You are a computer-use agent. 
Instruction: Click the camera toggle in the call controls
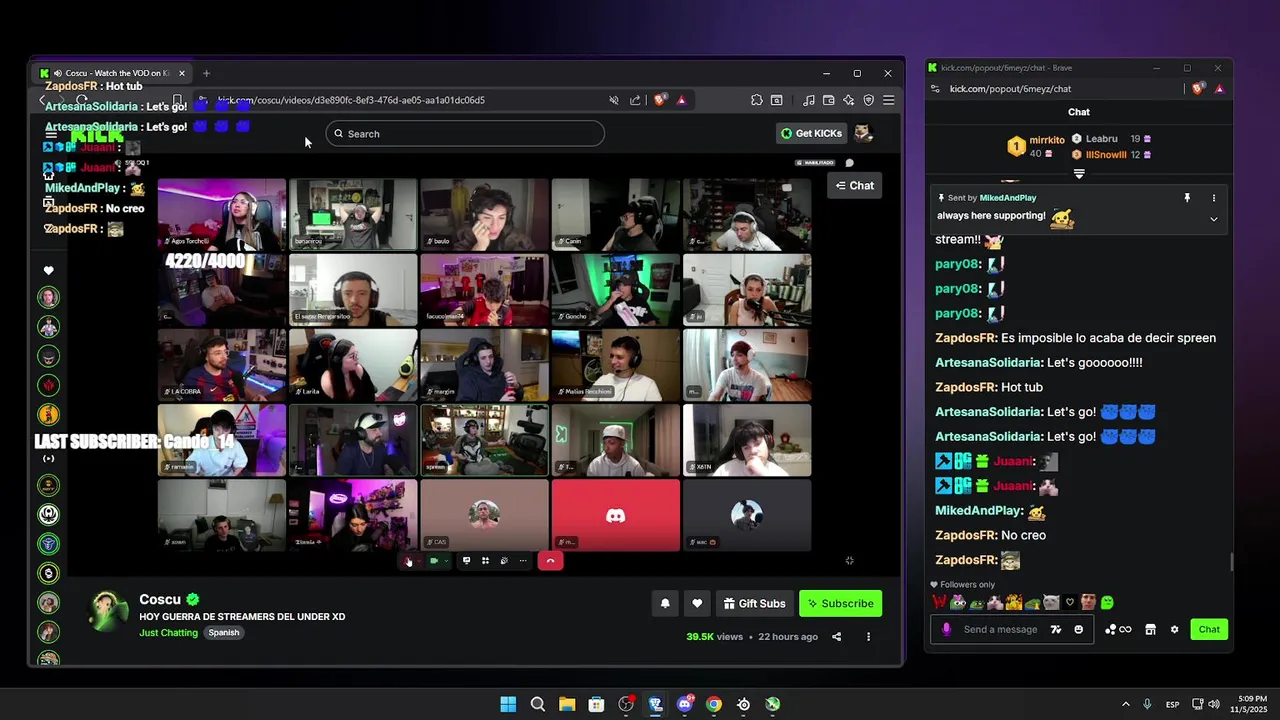click(x=433, y=561)
